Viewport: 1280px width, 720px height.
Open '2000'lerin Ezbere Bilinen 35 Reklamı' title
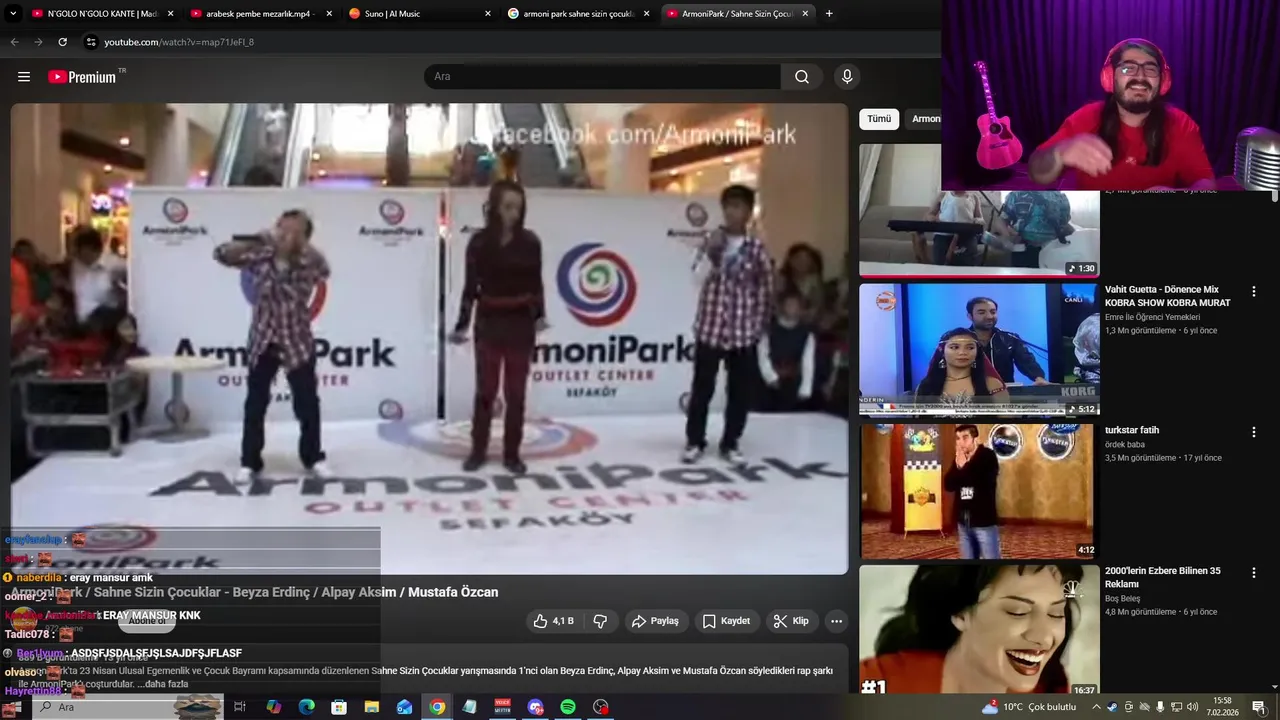click(x=1162, y=577)
